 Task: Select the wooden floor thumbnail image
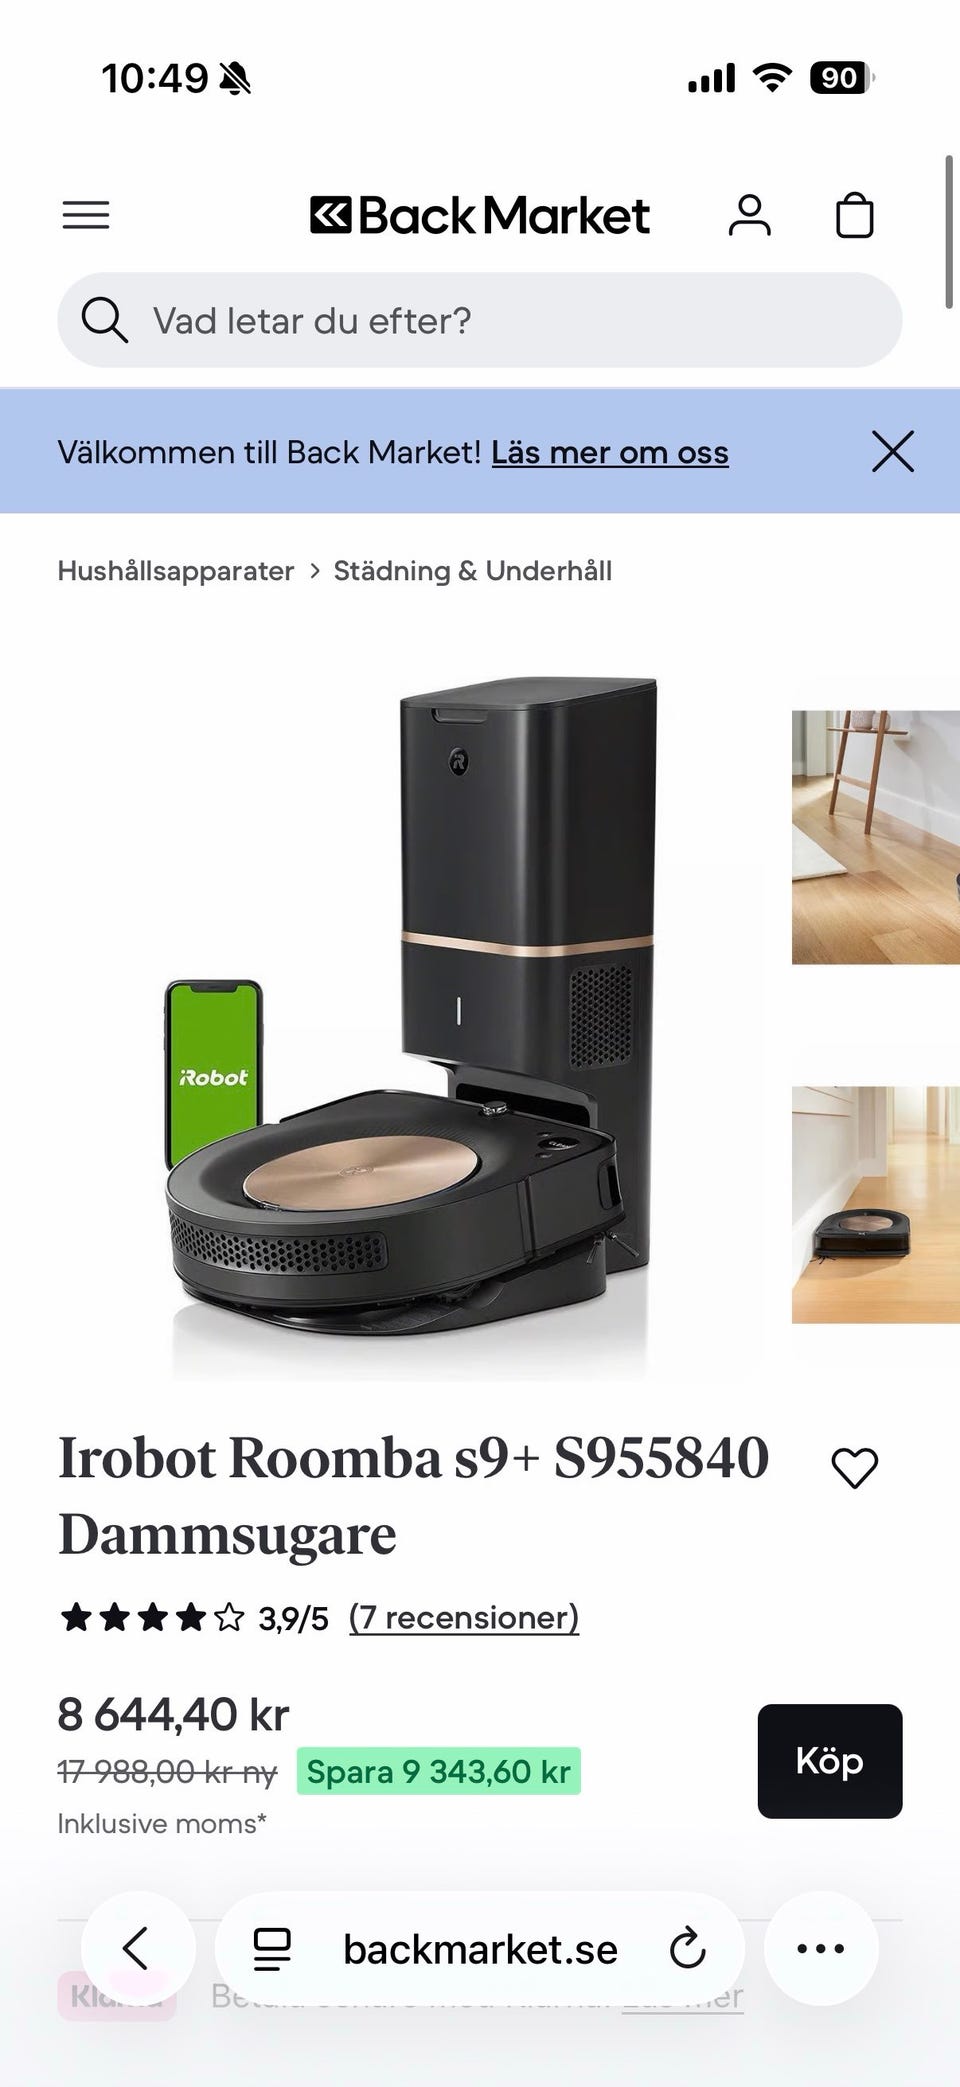point(876,837)
